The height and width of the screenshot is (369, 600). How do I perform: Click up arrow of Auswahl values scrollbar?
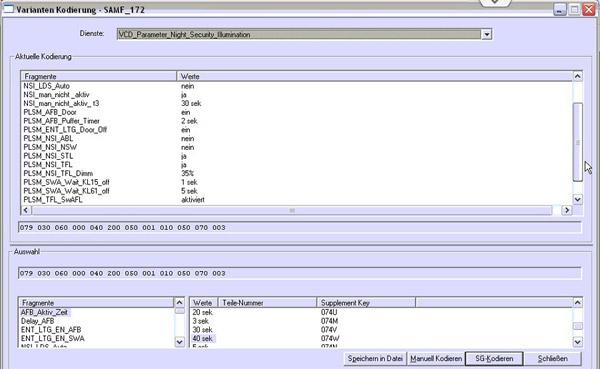(x=577, y=303)
